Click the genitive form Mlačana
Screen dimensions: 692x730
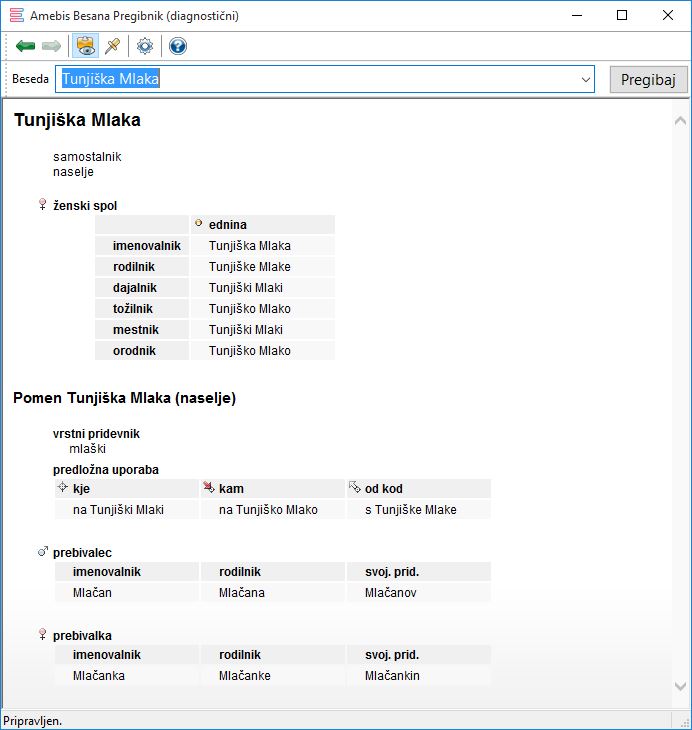(242, 593)
